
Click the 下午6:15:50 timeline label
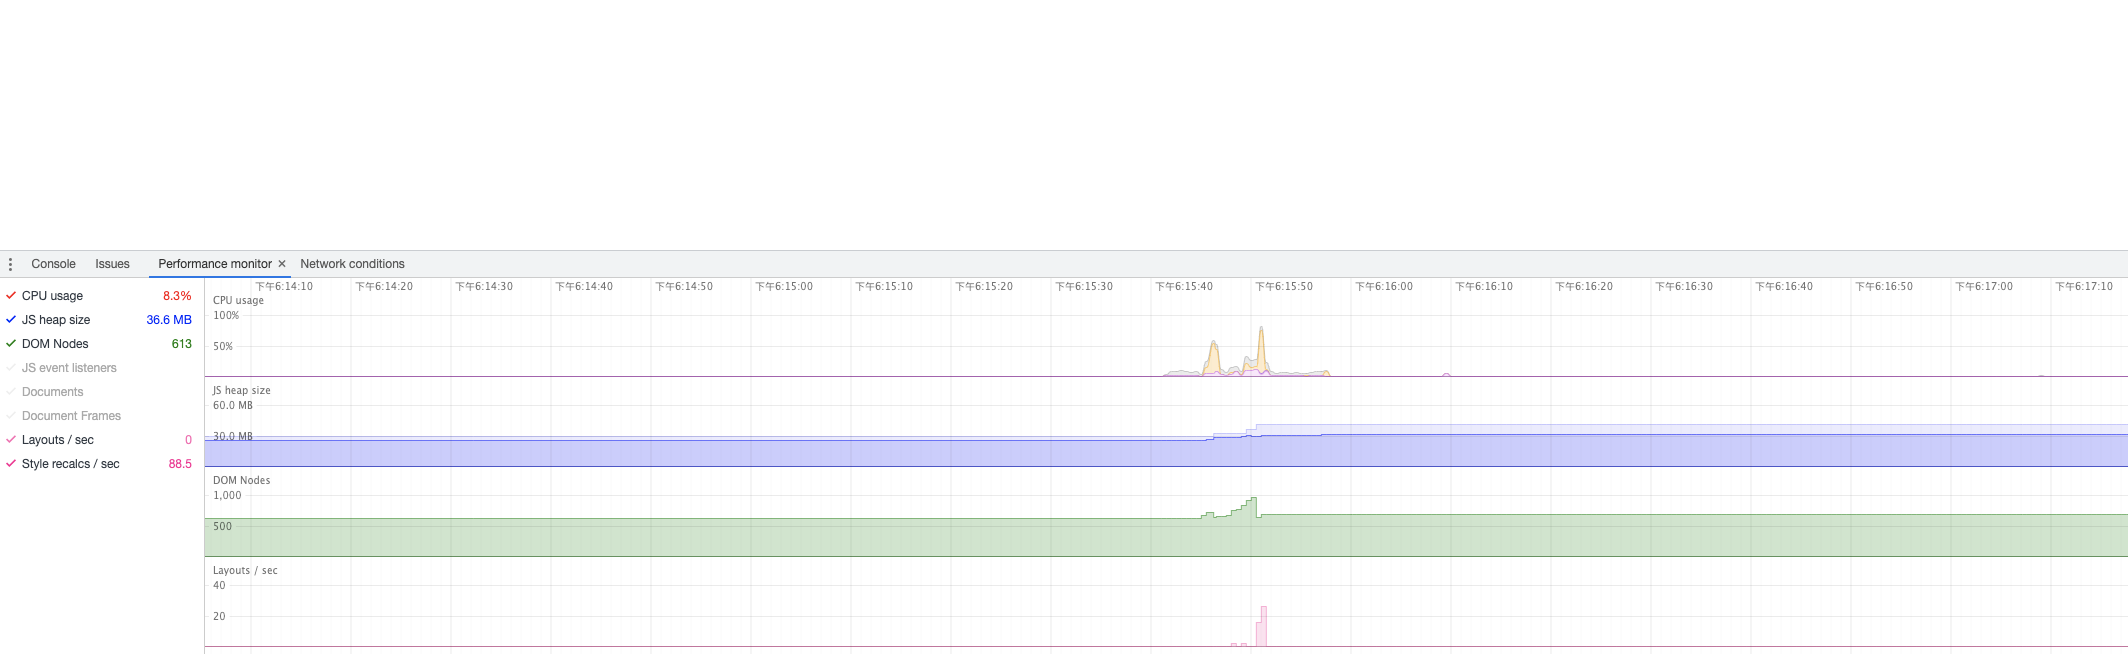pos(1284,286)
